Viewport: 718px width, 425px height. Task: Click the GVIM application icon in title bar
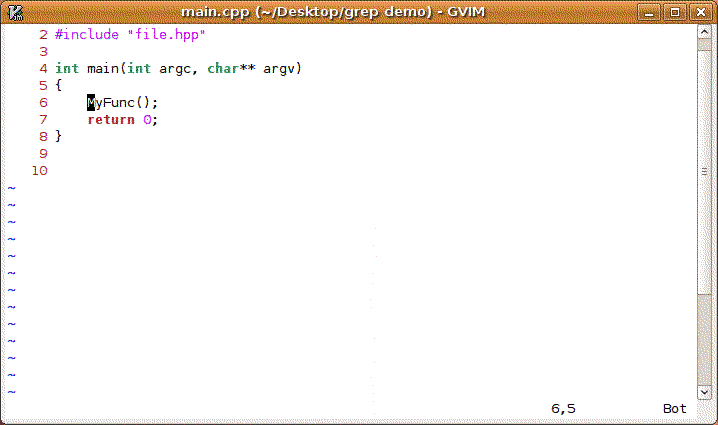click(15, 12)
